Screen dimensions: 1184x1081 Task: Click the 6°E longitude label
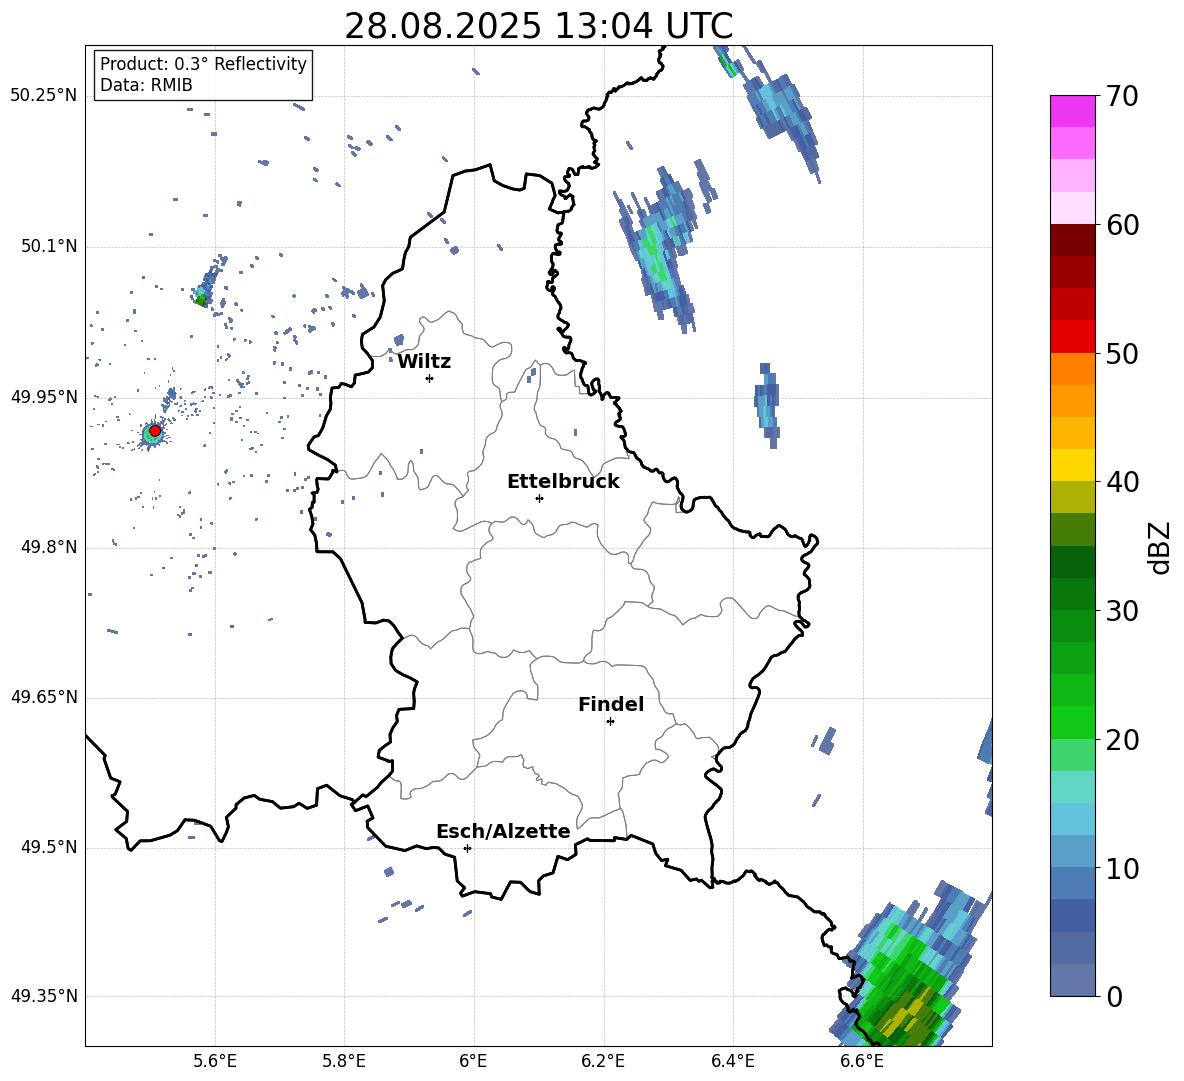473,1061
